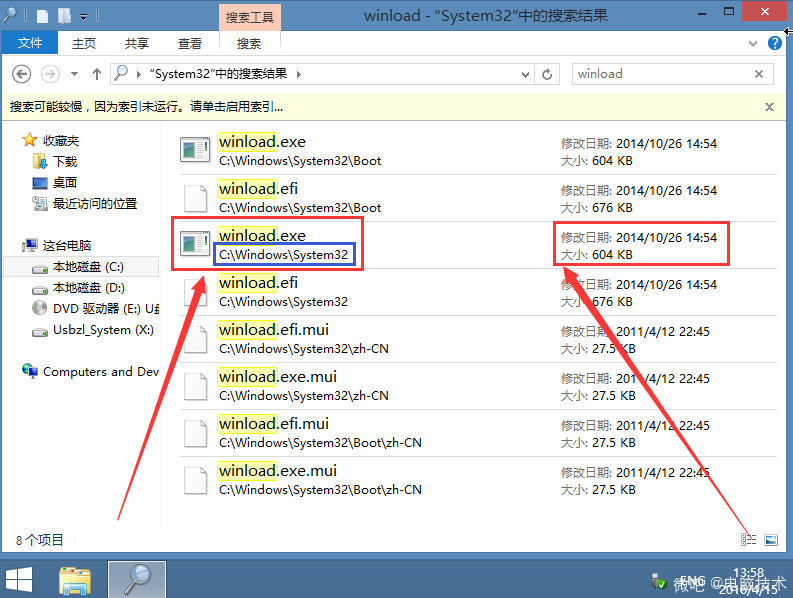Click the Back navigation arrow
The width and height of the screenshot is (793, 598).
coord(21,74)
